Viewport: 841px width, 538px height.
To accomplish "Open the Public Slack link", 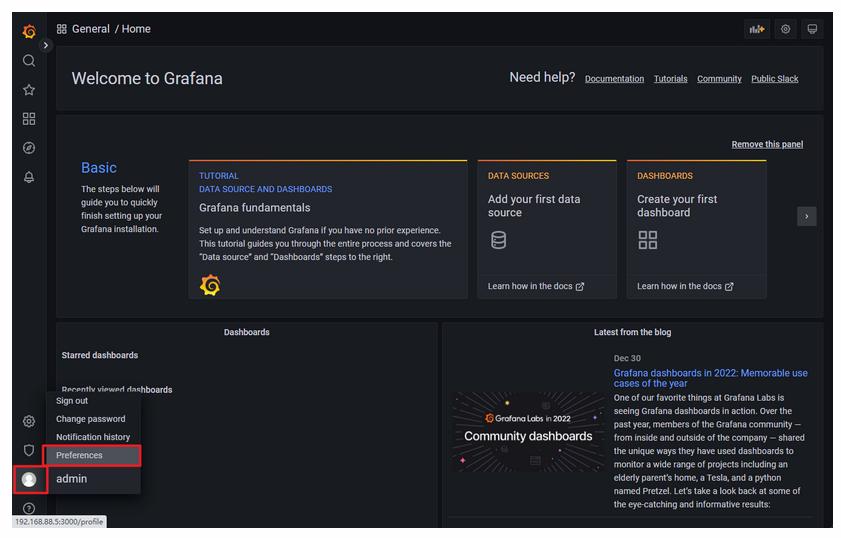I will pyautogui.click(x=774, y=79).
